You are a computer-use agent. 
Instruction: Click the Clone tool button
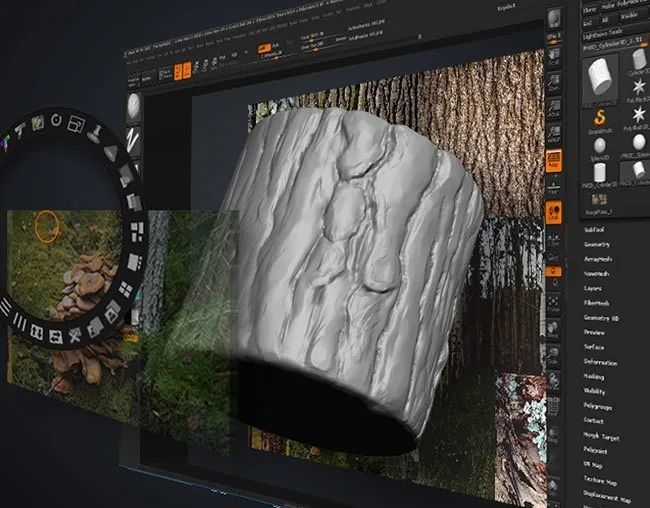[x=591, y=9]
